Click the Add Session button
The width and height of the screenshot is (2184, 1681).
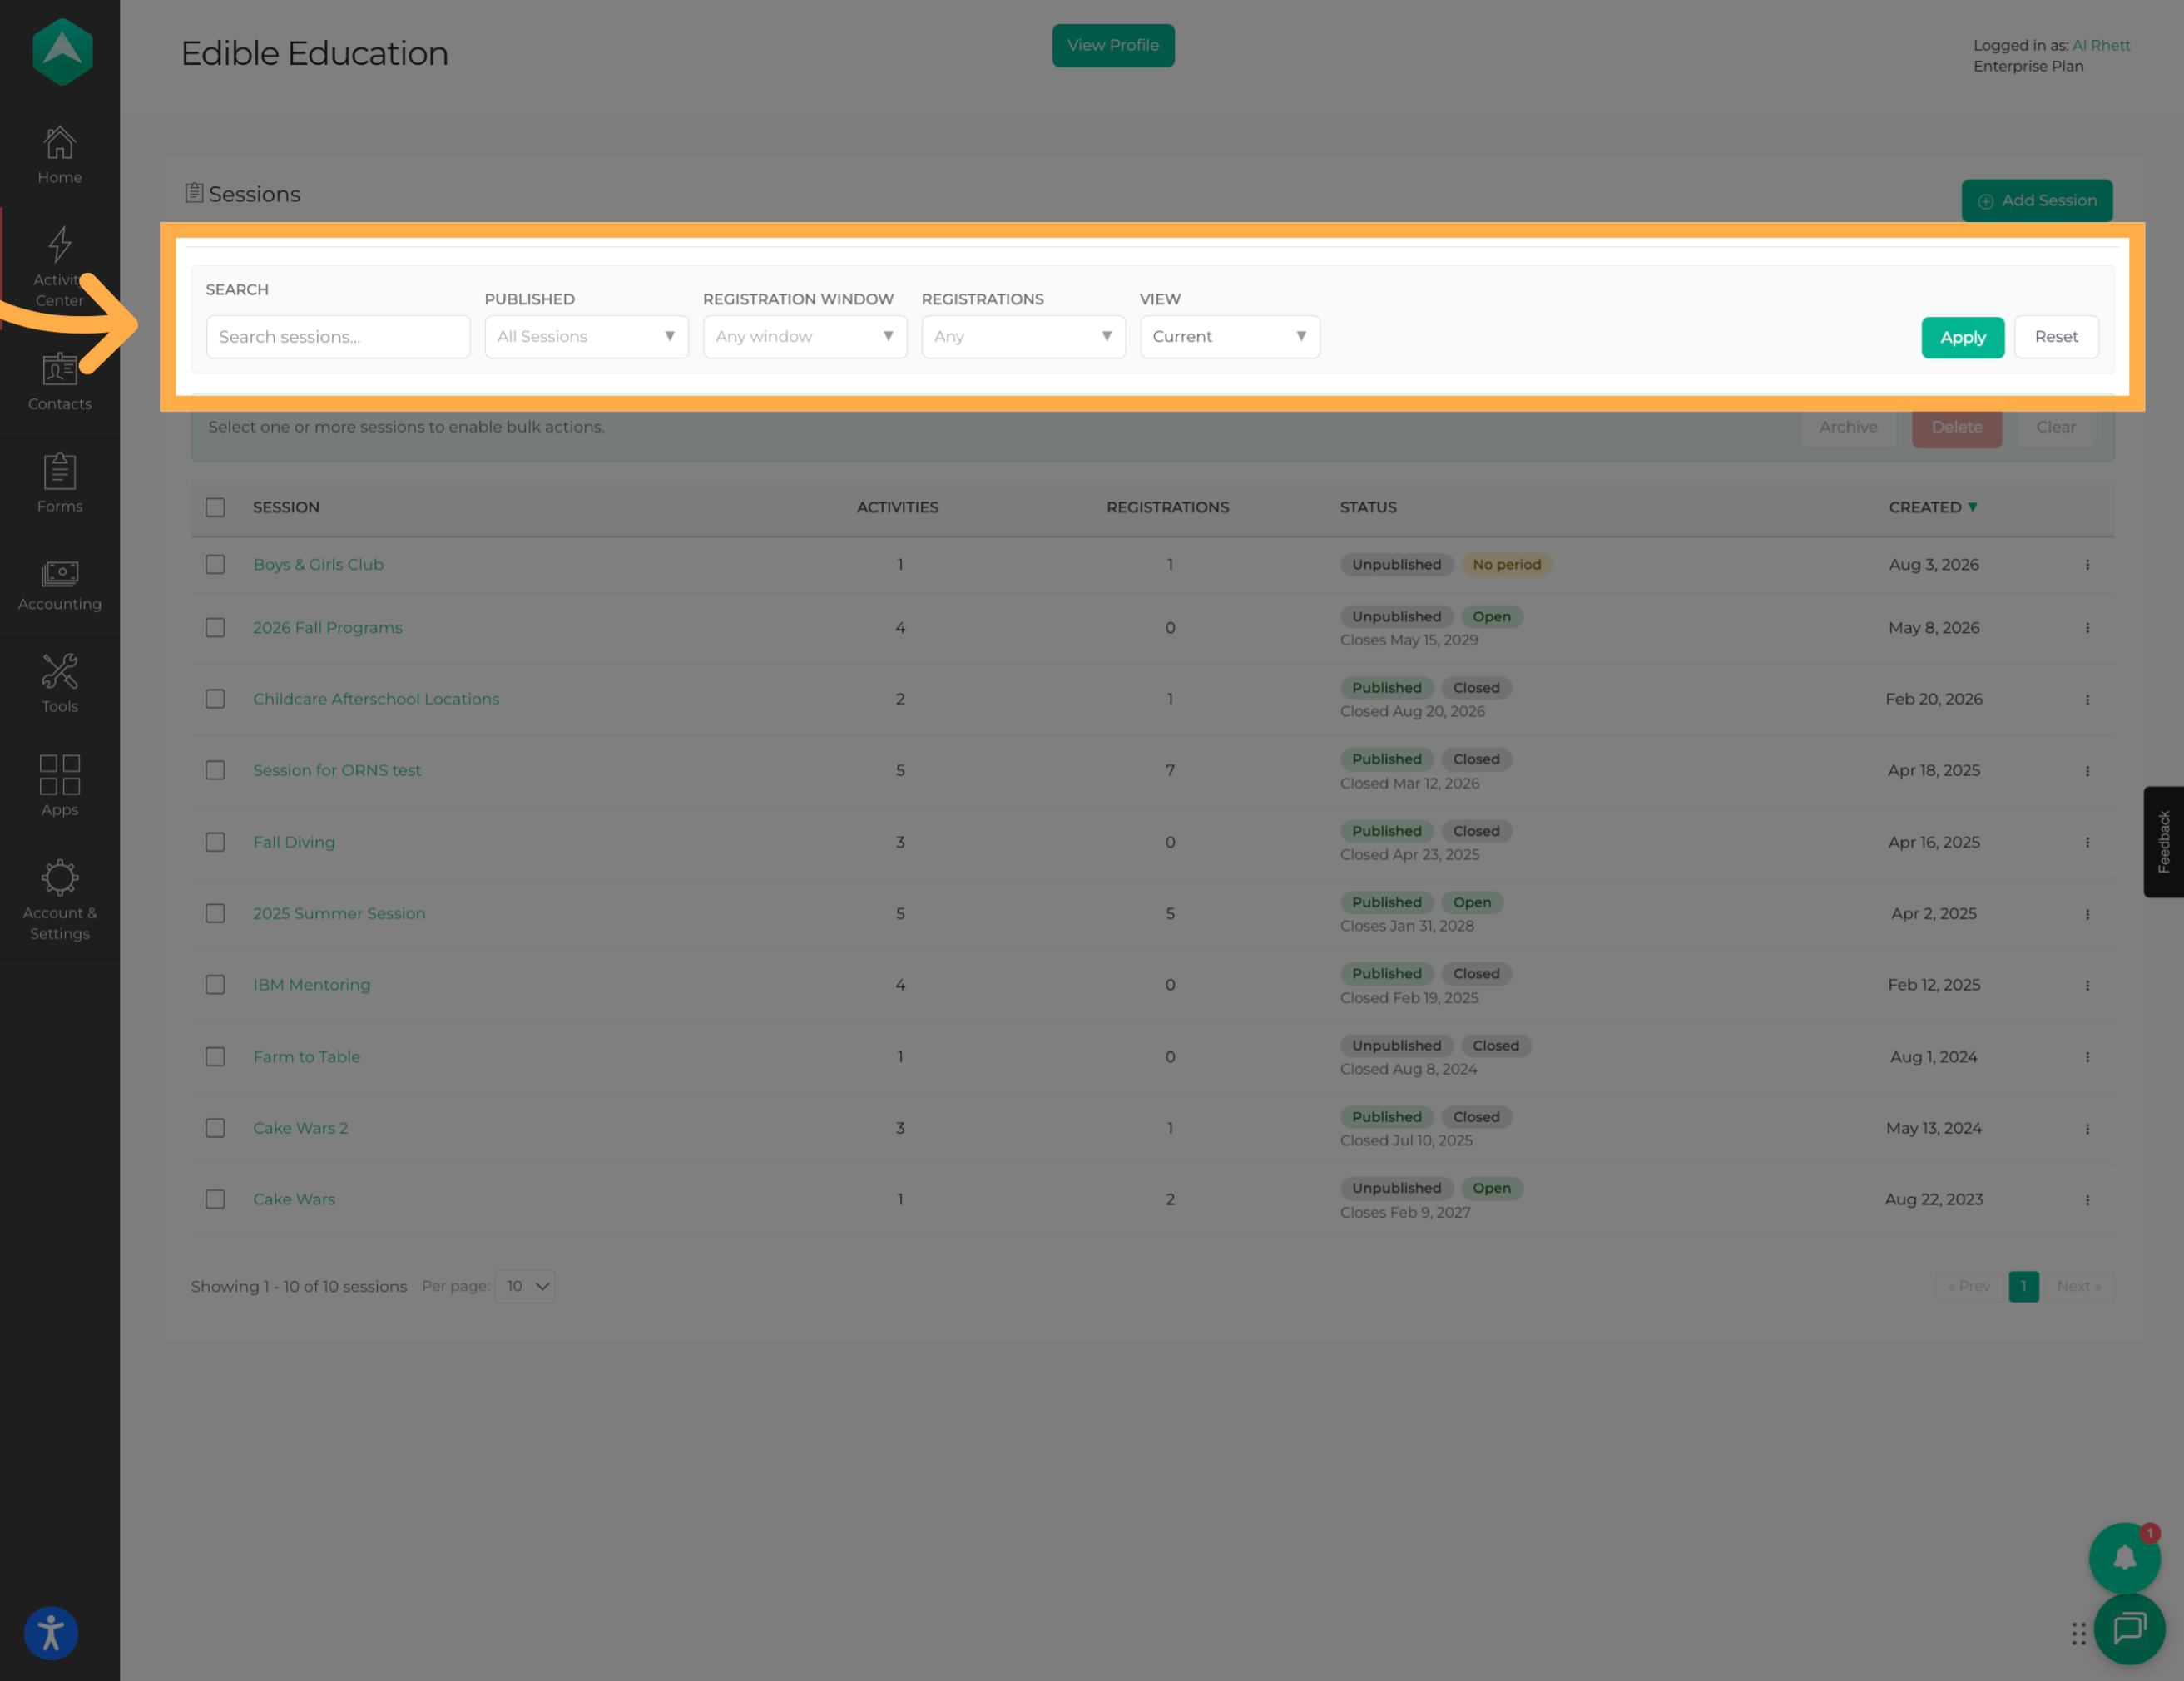pyautogui.click(x=2036, y=200)
